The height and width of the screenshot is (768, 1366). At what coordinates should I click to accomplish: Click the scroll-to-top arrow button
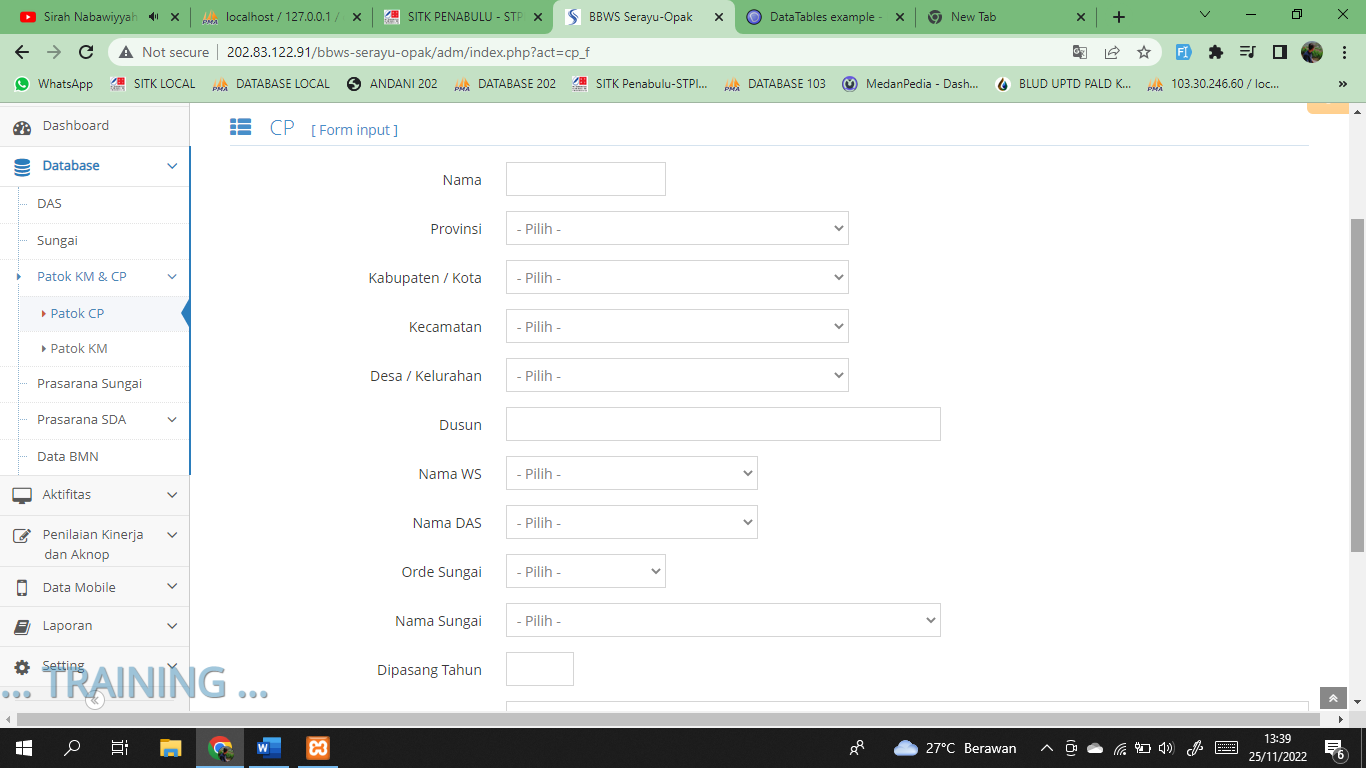(x=1333, y=698)
